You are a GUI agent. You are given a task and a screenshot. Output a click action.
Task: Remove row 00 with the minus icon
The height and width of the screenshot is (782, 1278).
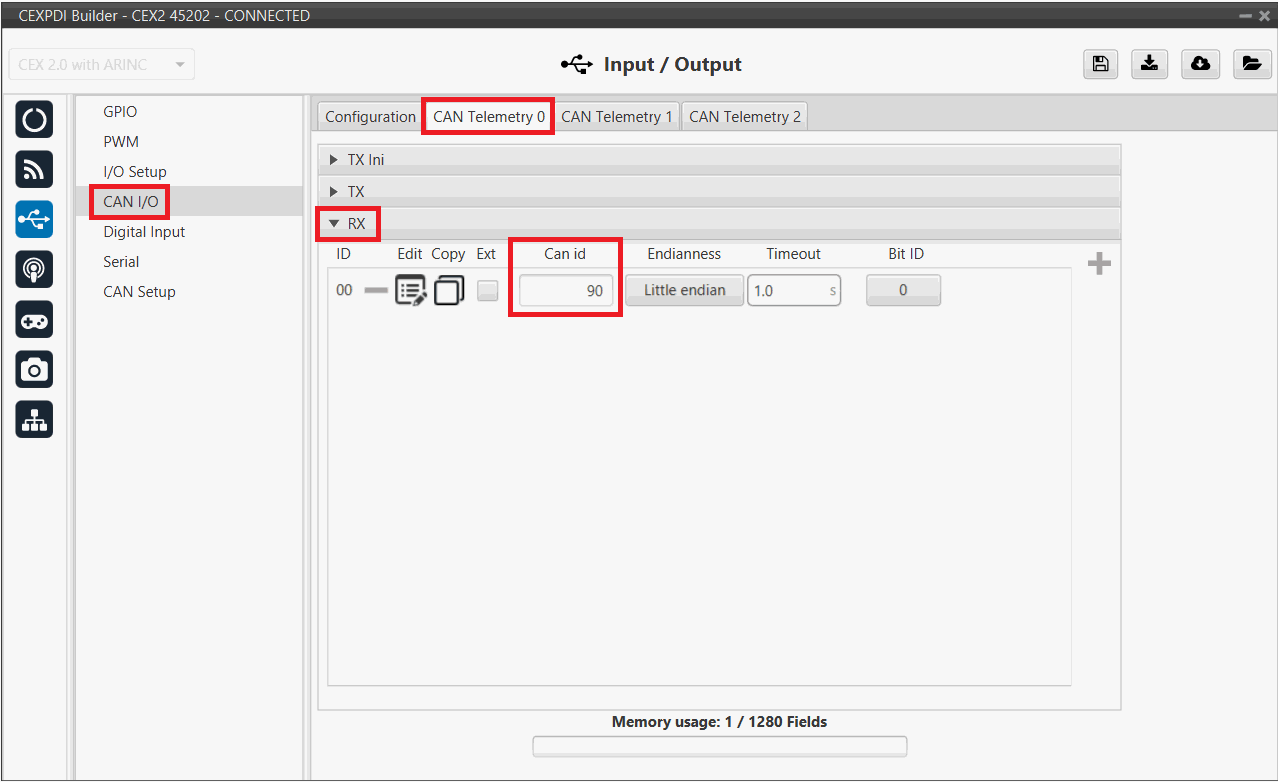(x=376, y=291)
